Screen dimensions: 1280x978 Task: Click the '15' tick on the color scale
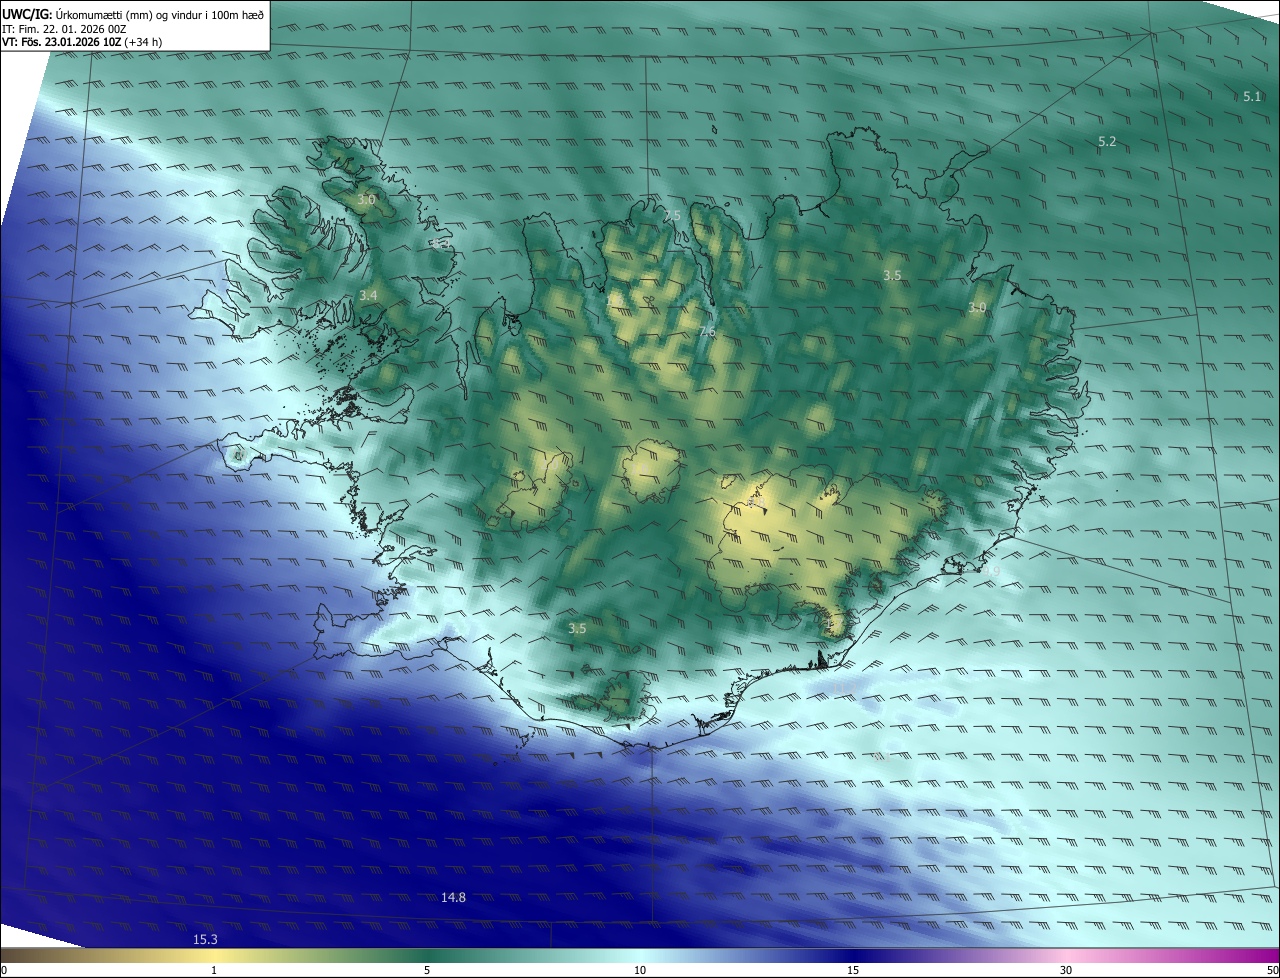click(x=853, y=970)
